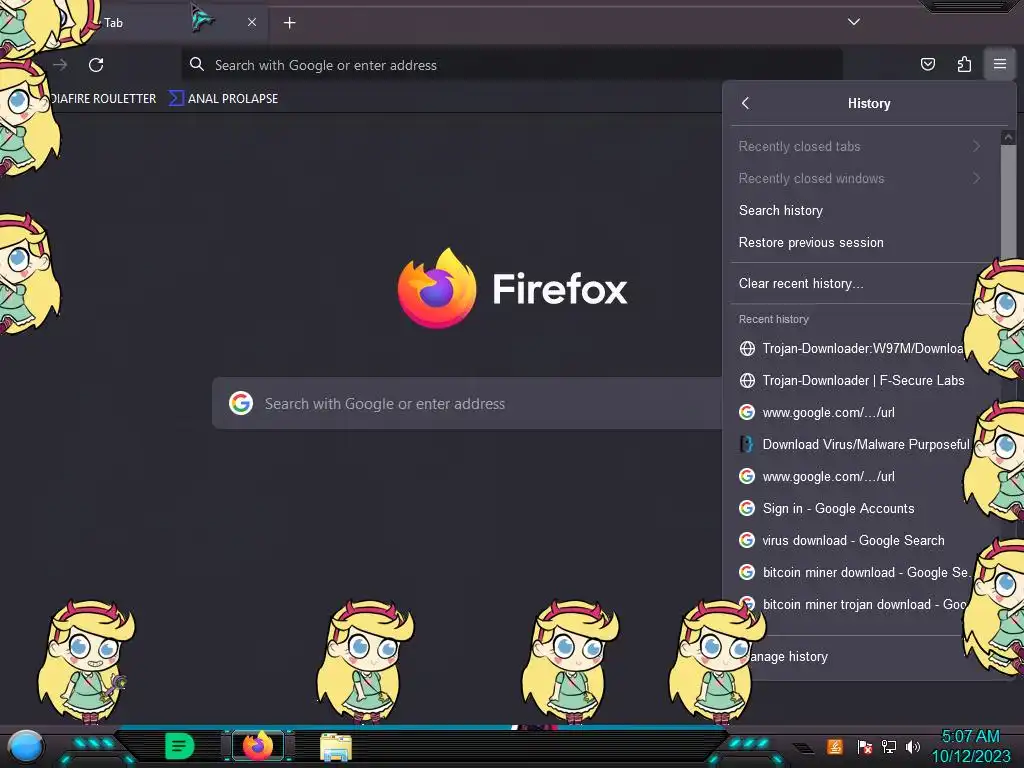The width and height of the screenshot is (1024, 768).
Task: Focus the top address bar
Action: pos(512,65)
